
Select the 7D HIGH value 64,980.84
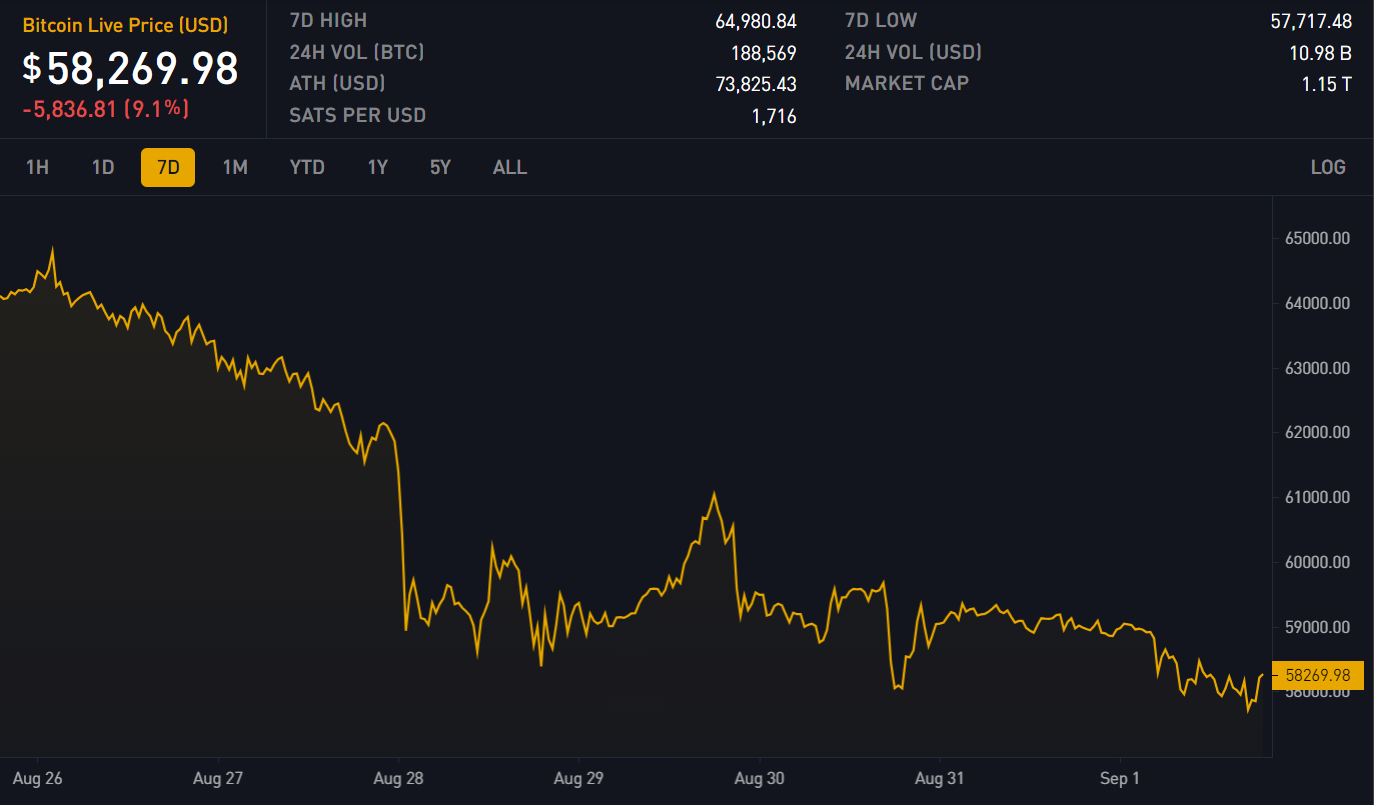pos(755,21)
